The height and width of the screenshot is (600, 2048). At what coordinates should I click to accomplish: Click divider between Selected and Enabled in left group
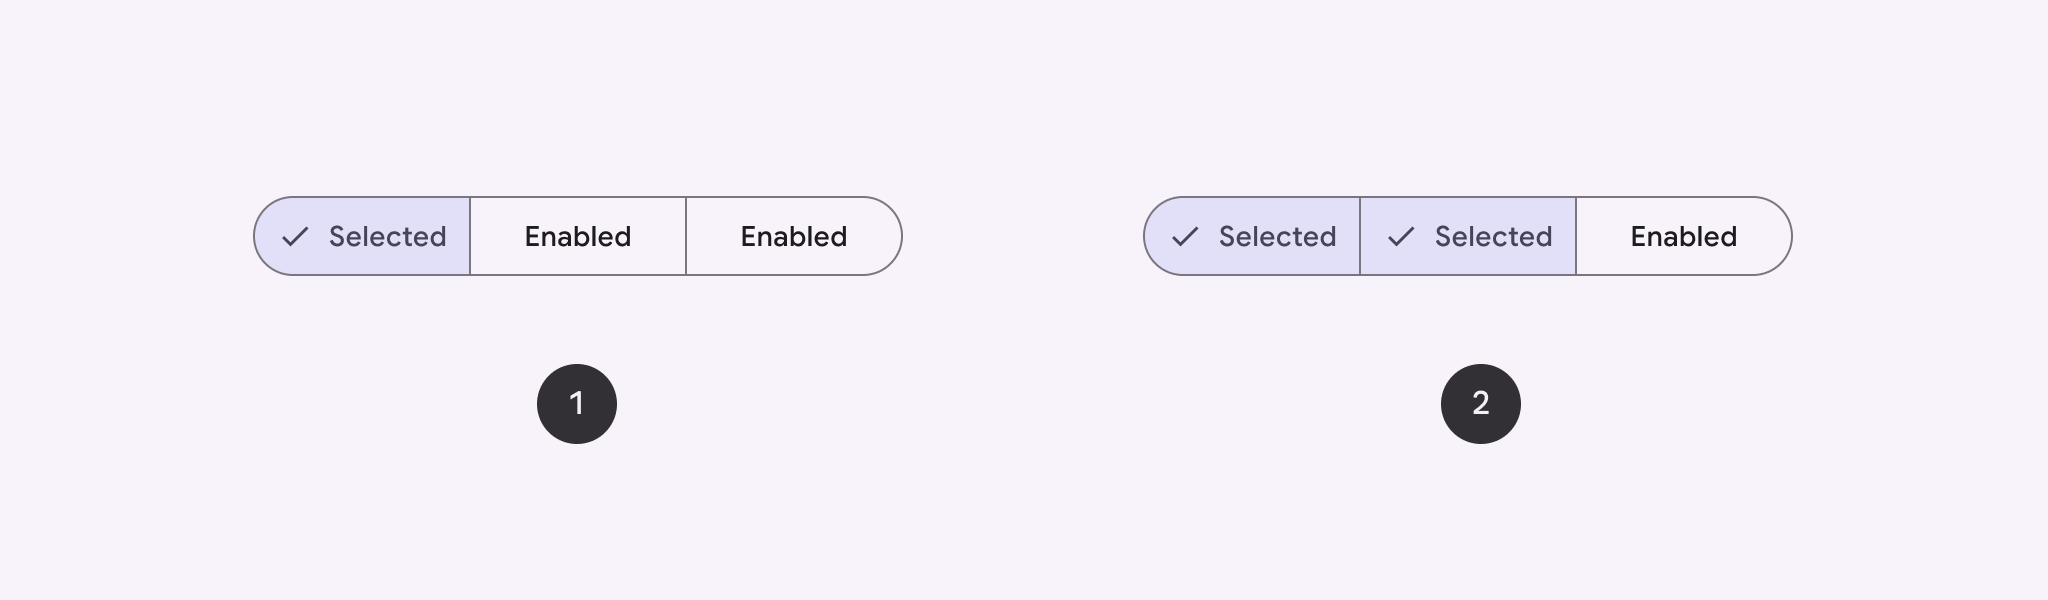(470, 237)
